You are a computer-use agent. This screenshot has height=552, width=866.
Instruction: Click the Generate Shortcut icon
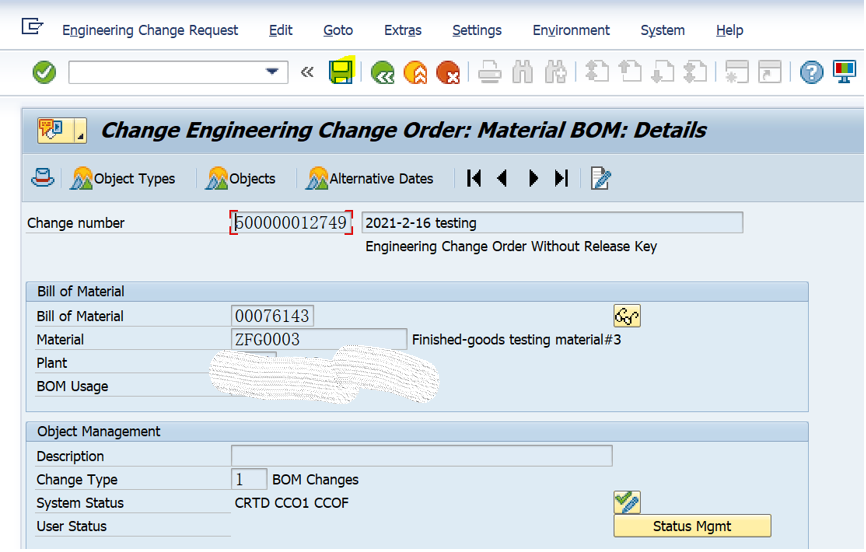(769, 72)
